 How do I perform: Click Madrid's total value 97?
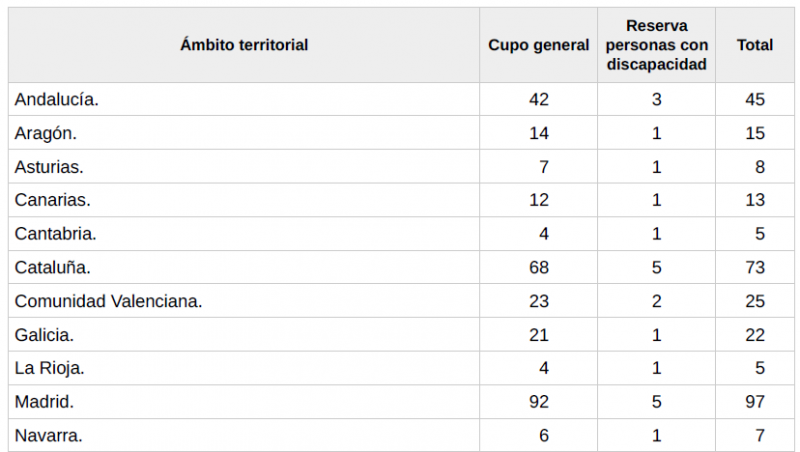(x=755, y=401)
